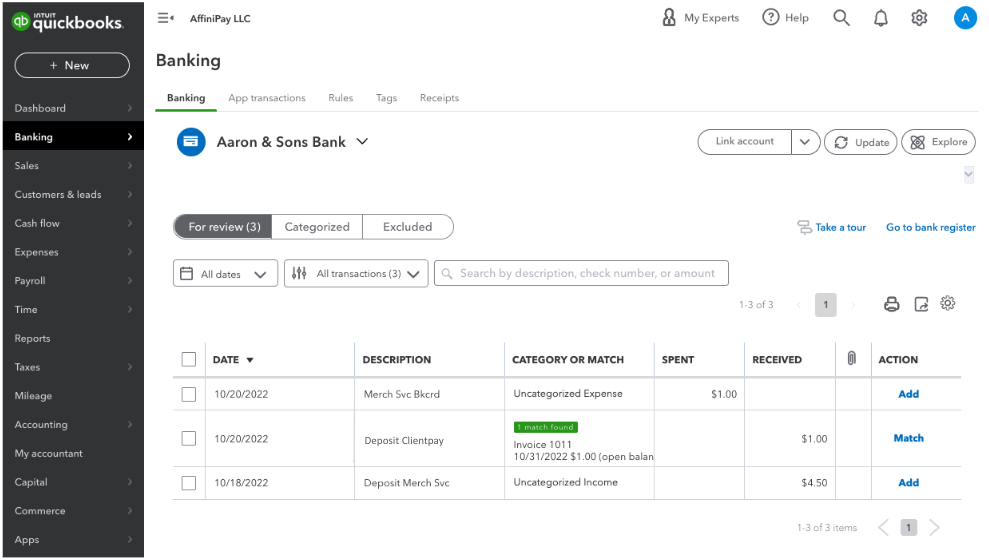The image size is (989, 560).
Task: Match the Deposit Clientpay transaction
Action: [908, 438]
